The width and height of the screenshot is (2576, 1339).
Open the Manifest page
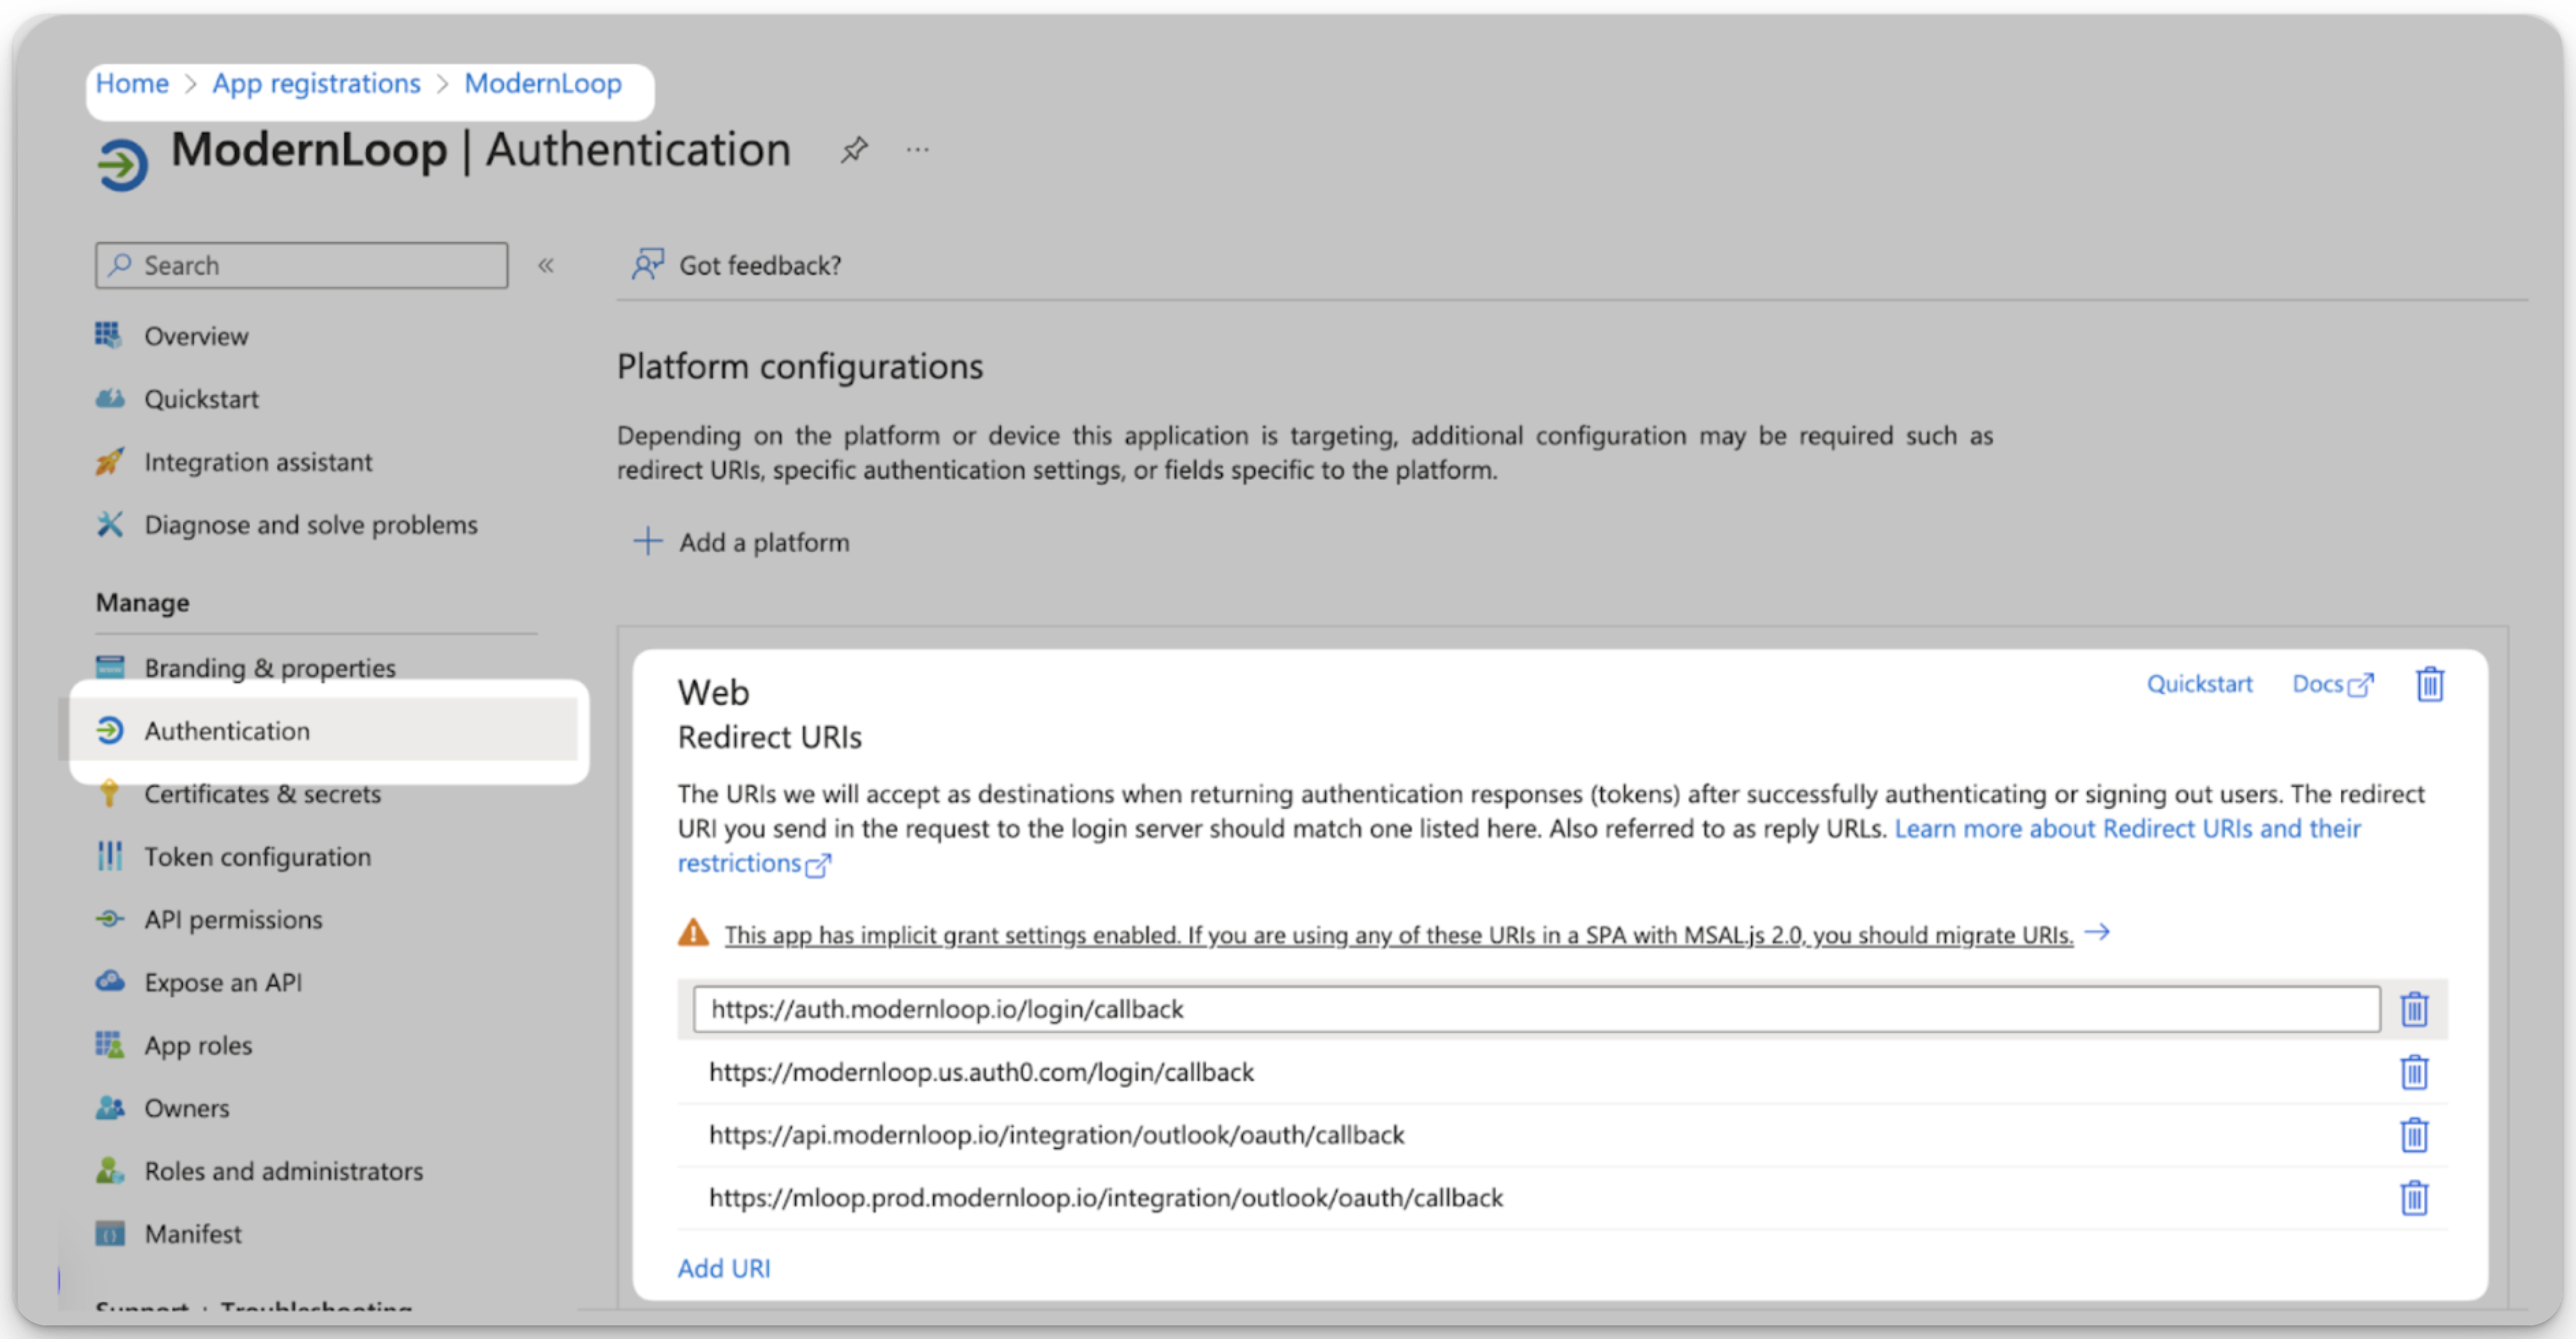pos(193,1234)
